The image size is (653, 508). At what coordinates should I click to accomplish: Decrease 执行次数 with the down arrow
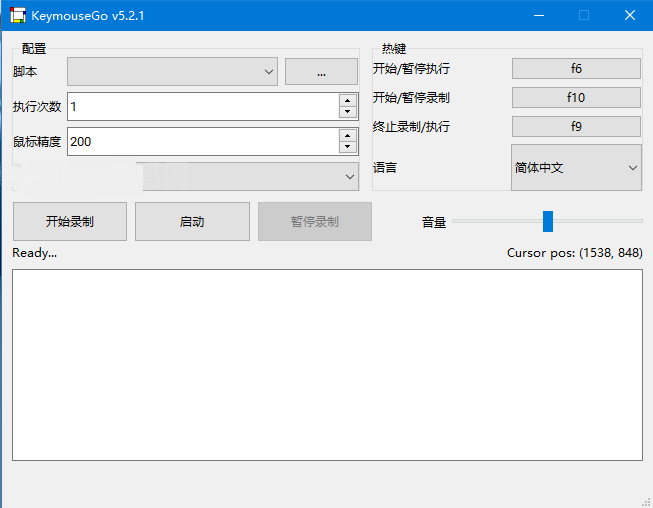point(347,113)
